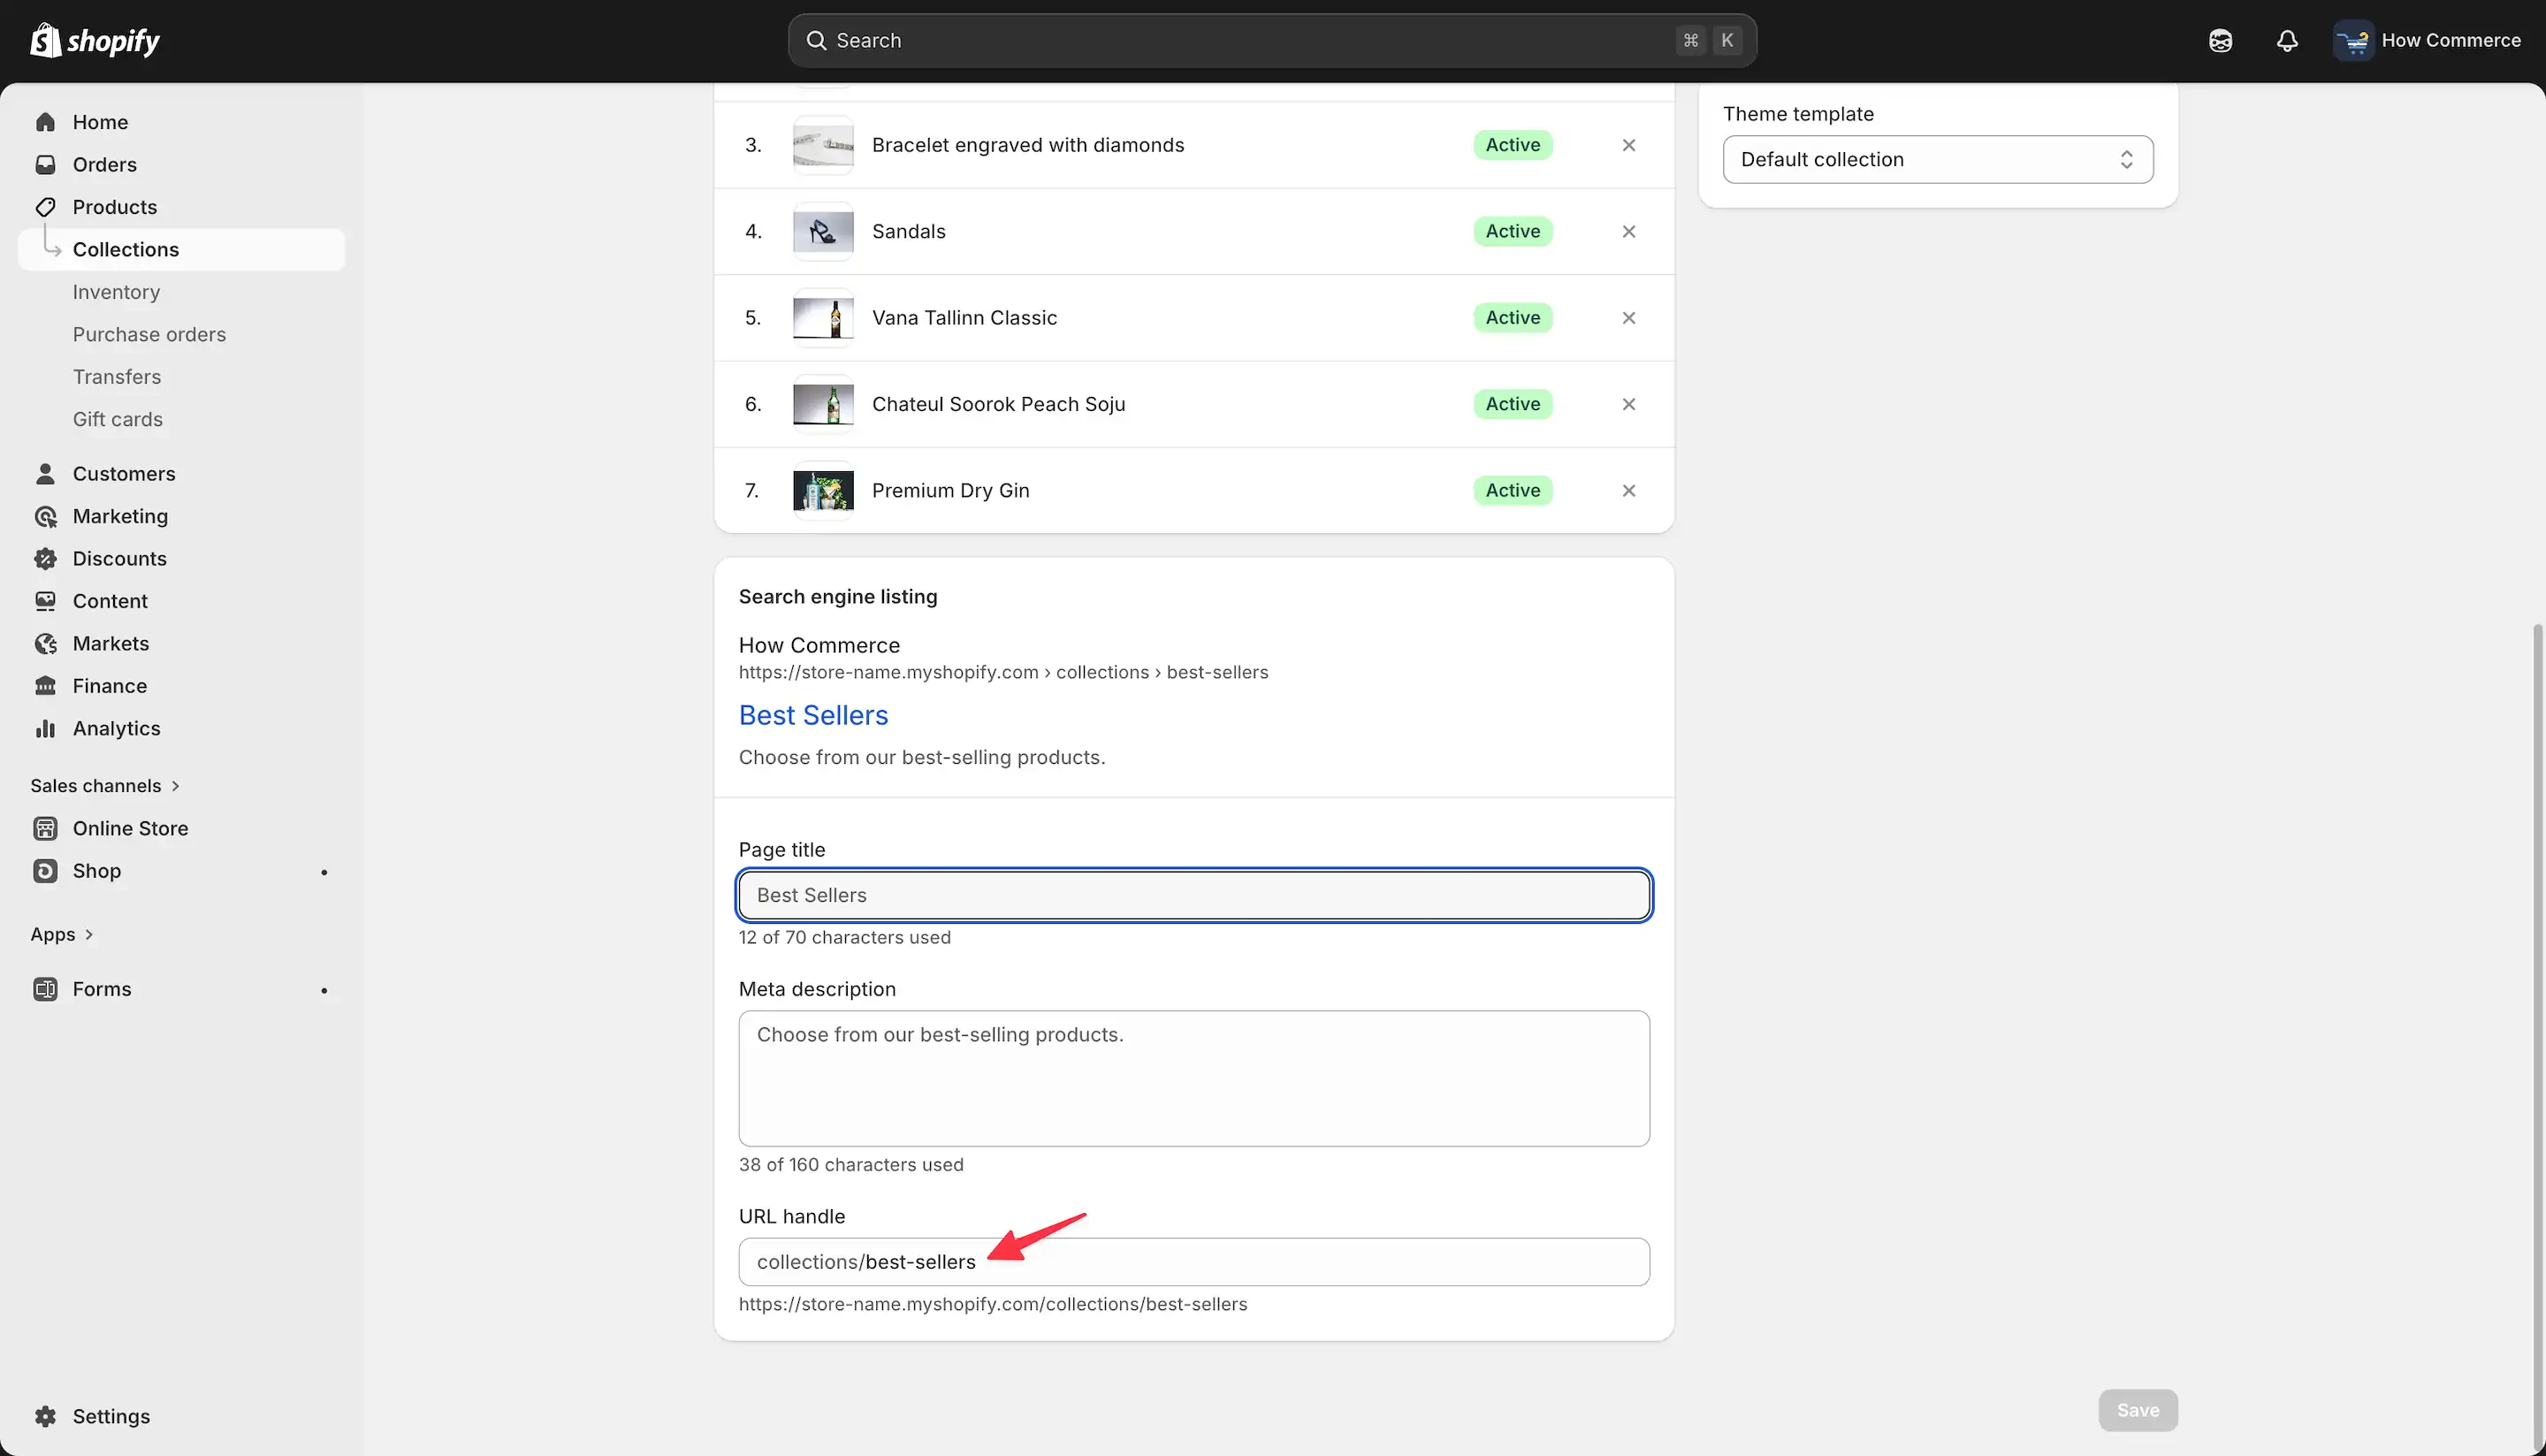Viewport: 2546px width, 1456px height.
Task: Click the Products tag icon
Action: pos(45,207)
